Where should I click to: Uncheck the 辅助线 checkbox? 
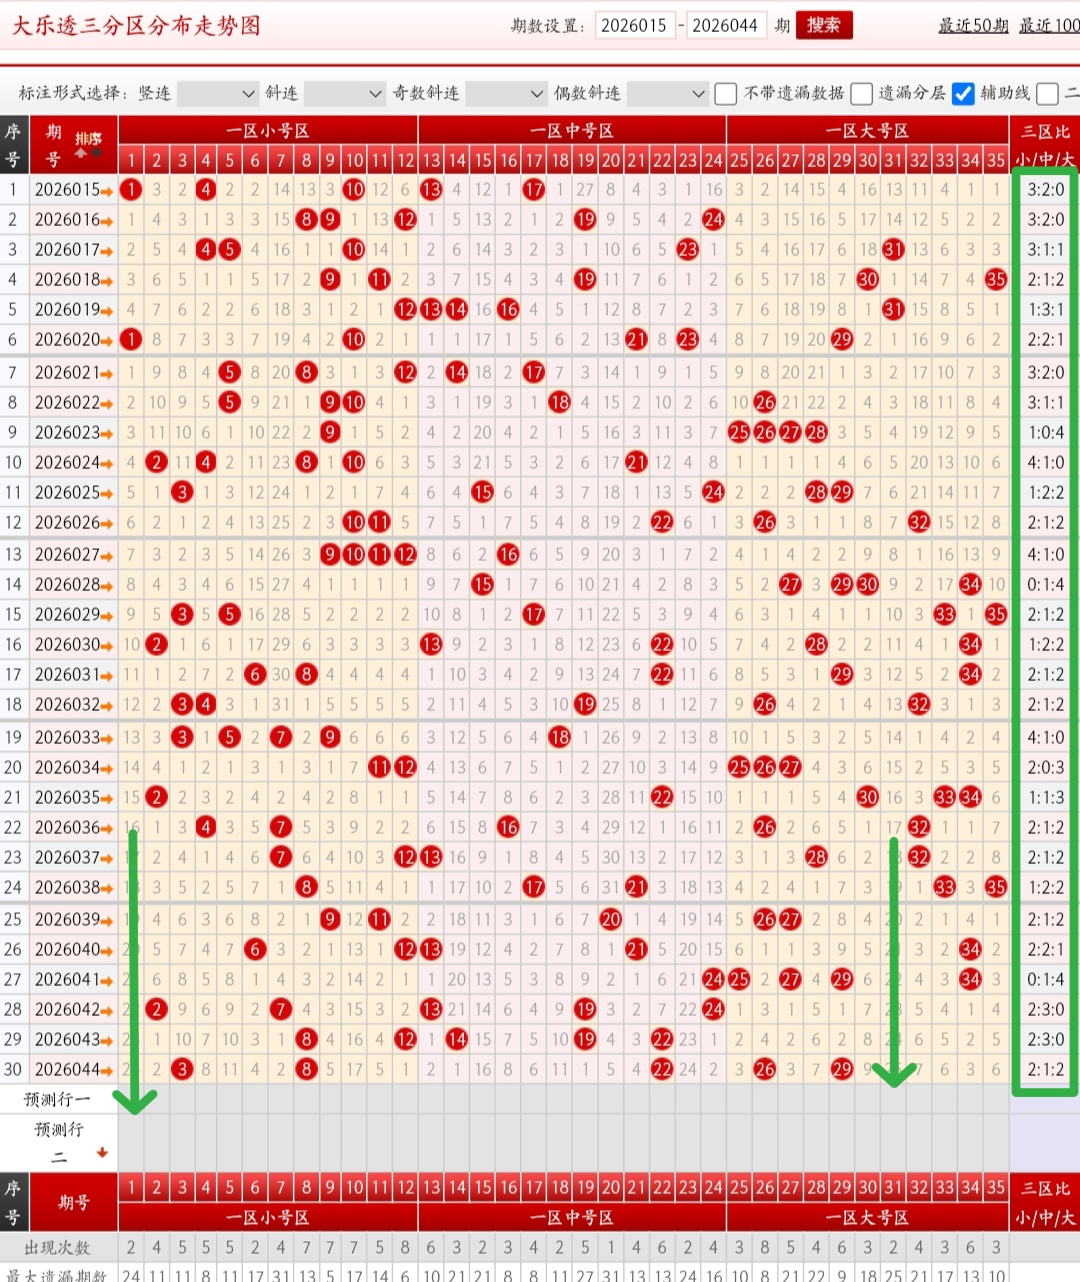coord(962,94)
